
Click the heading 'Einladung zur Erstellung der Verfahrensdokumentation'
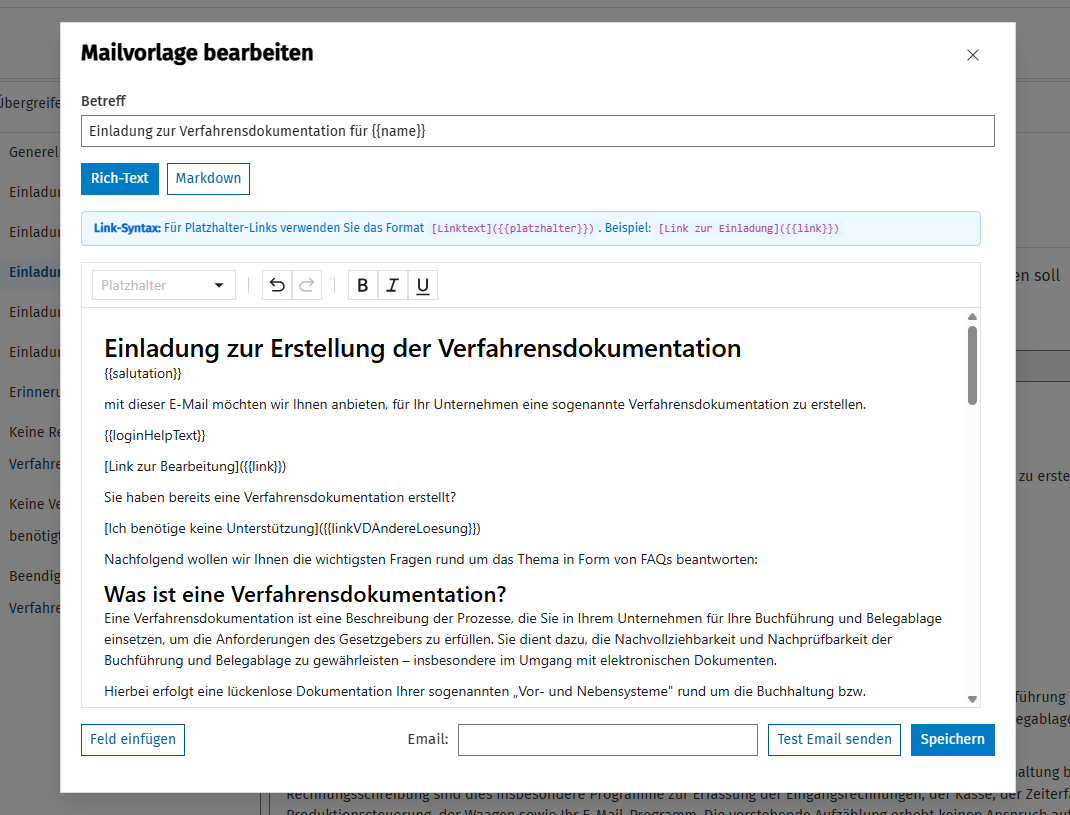[422, 348]
